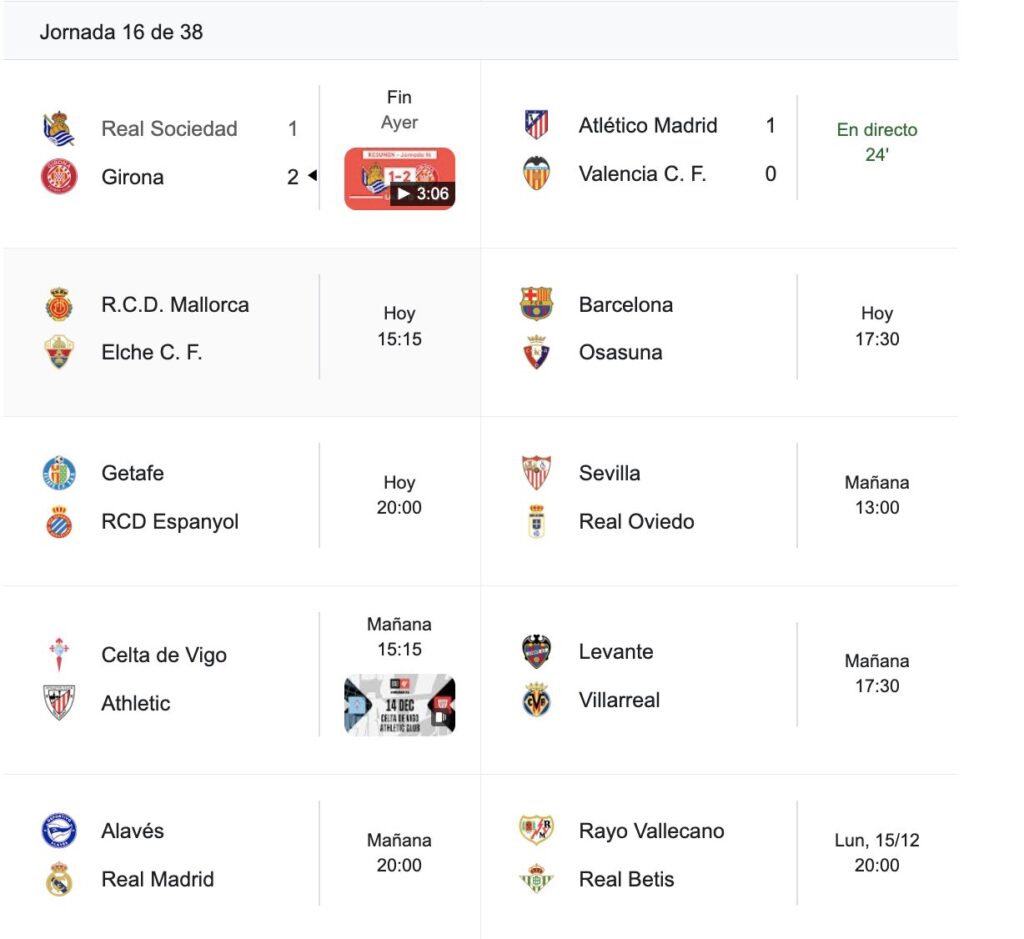
Task: Open the Atlético Madrid live match
Action: 876,142
